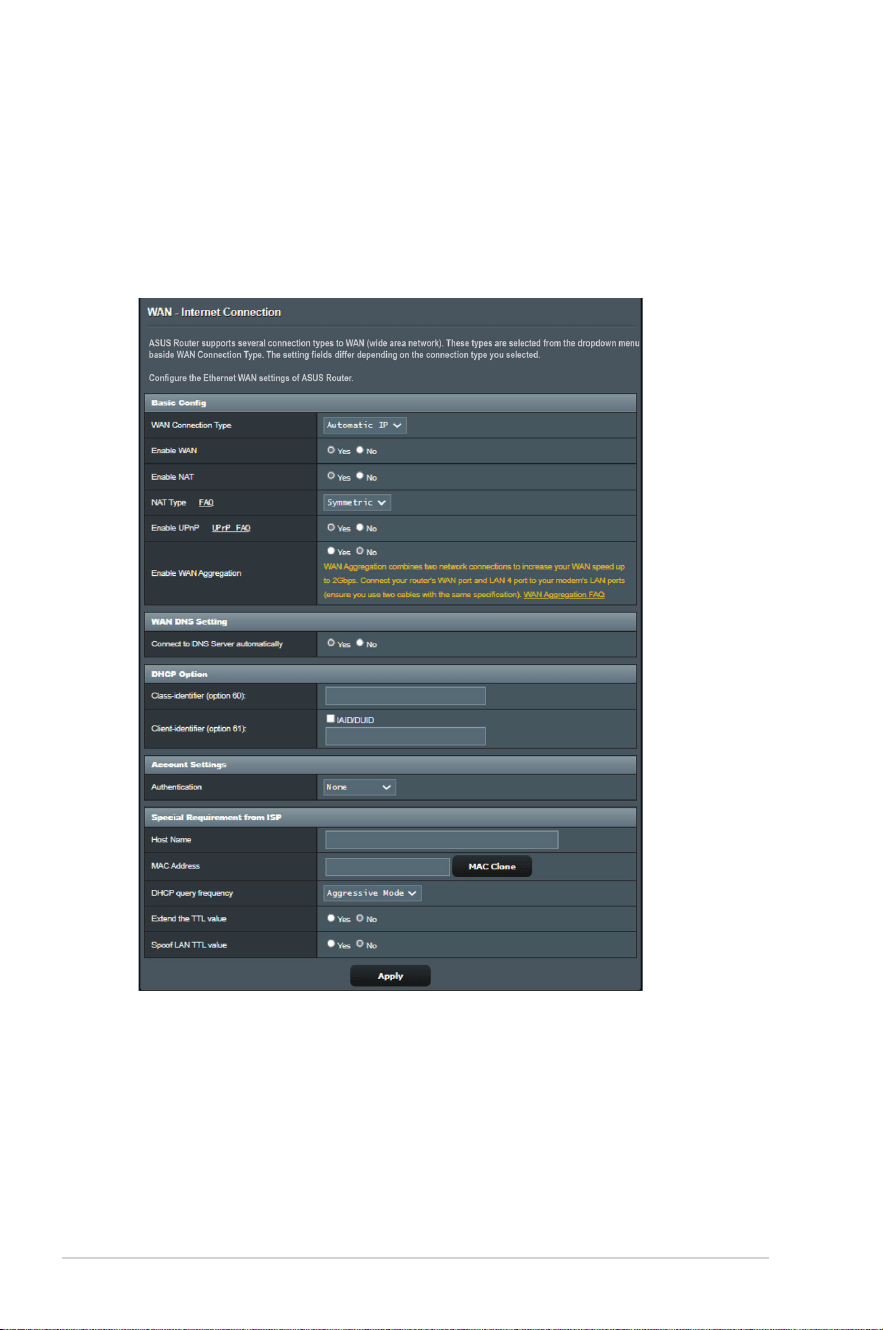Click the MAC Clone button

pyautogui.click(x=492, y=866)
